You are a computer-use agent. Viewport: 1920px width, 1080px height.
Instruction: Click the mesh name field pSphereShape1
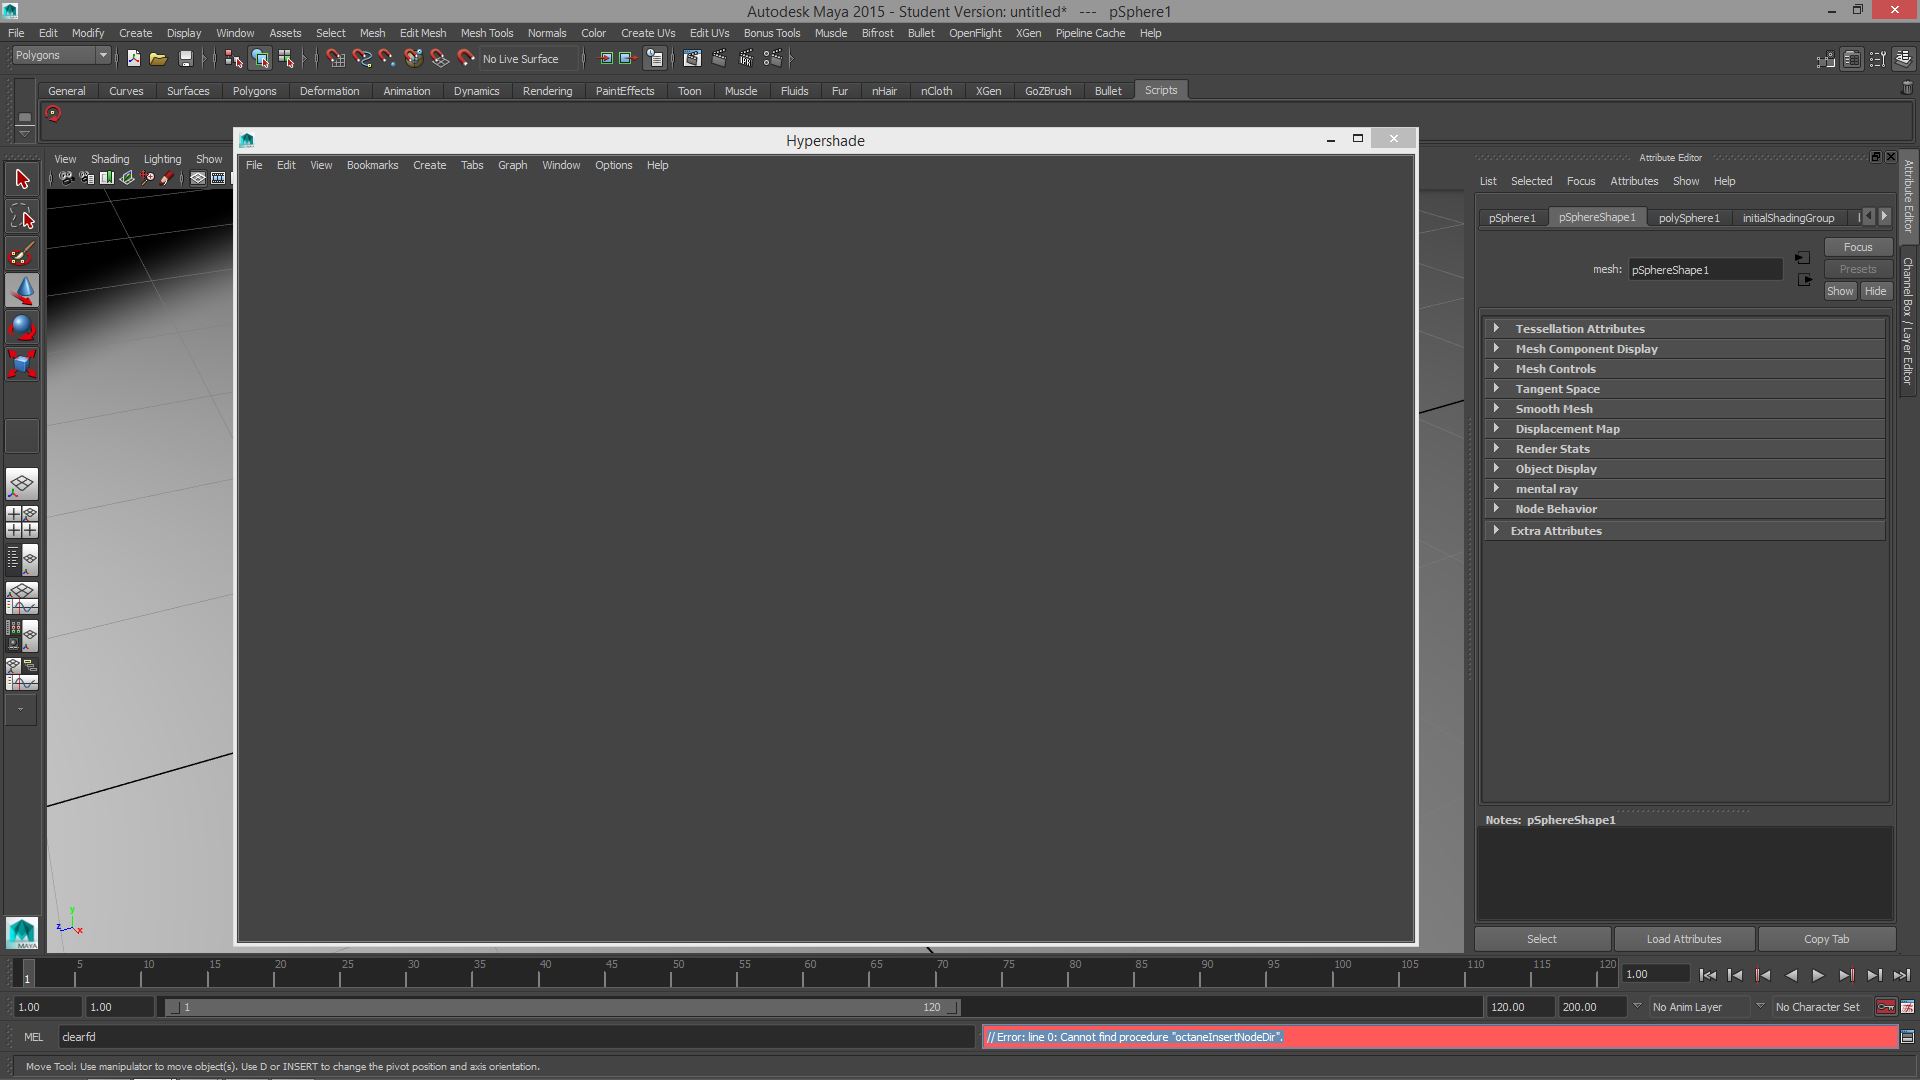click(x=1705, y=270)
